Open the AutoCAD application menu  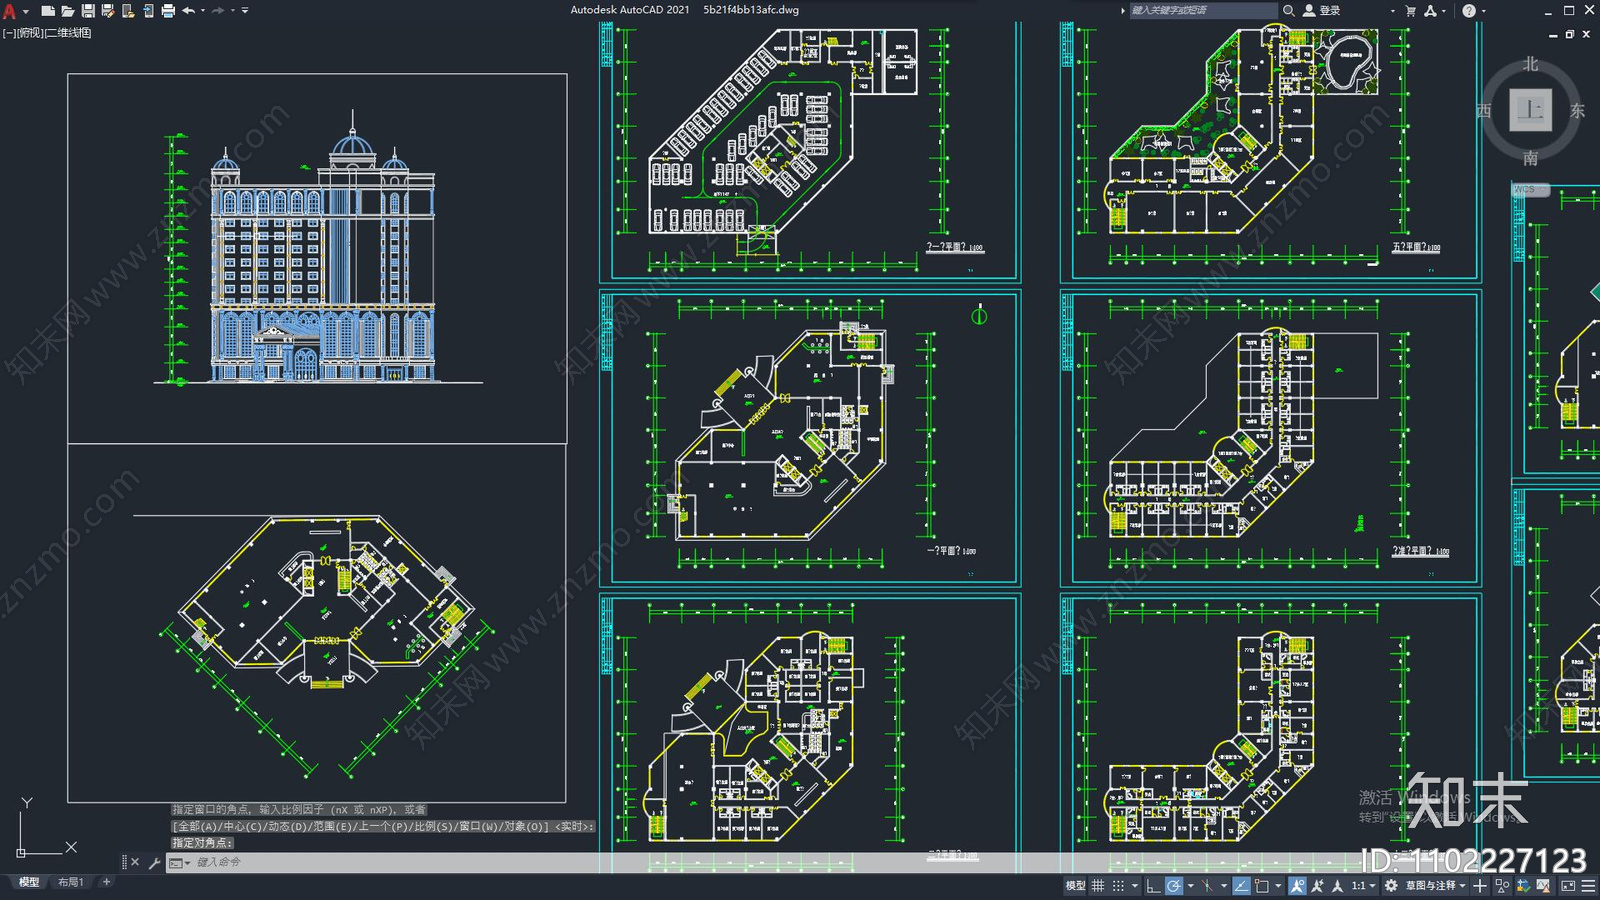pyautogui.click(x=9, y=11)
